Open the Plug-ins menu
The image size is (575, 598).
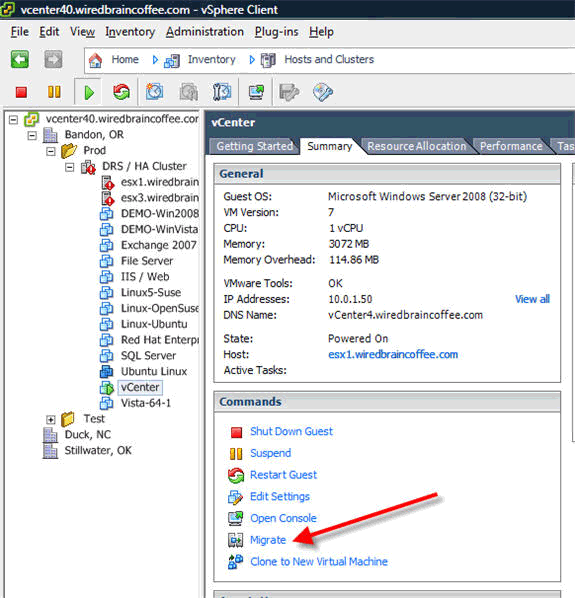coord(276,32)
